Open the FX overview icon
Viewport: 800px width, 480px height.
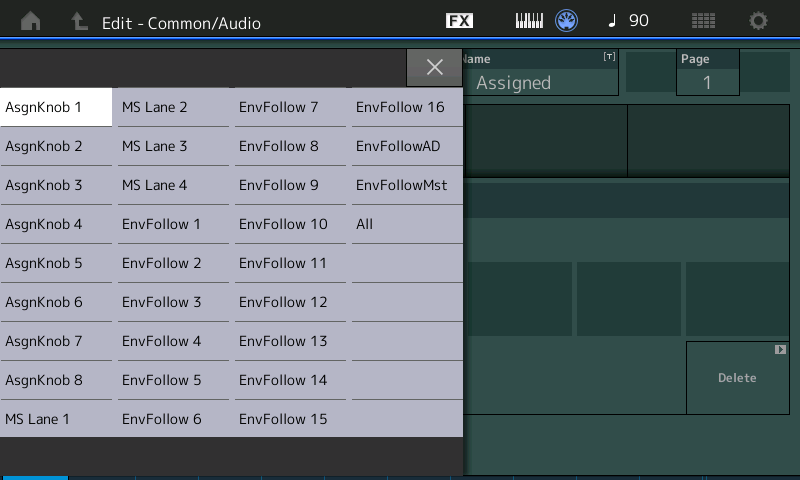point(459,21)
